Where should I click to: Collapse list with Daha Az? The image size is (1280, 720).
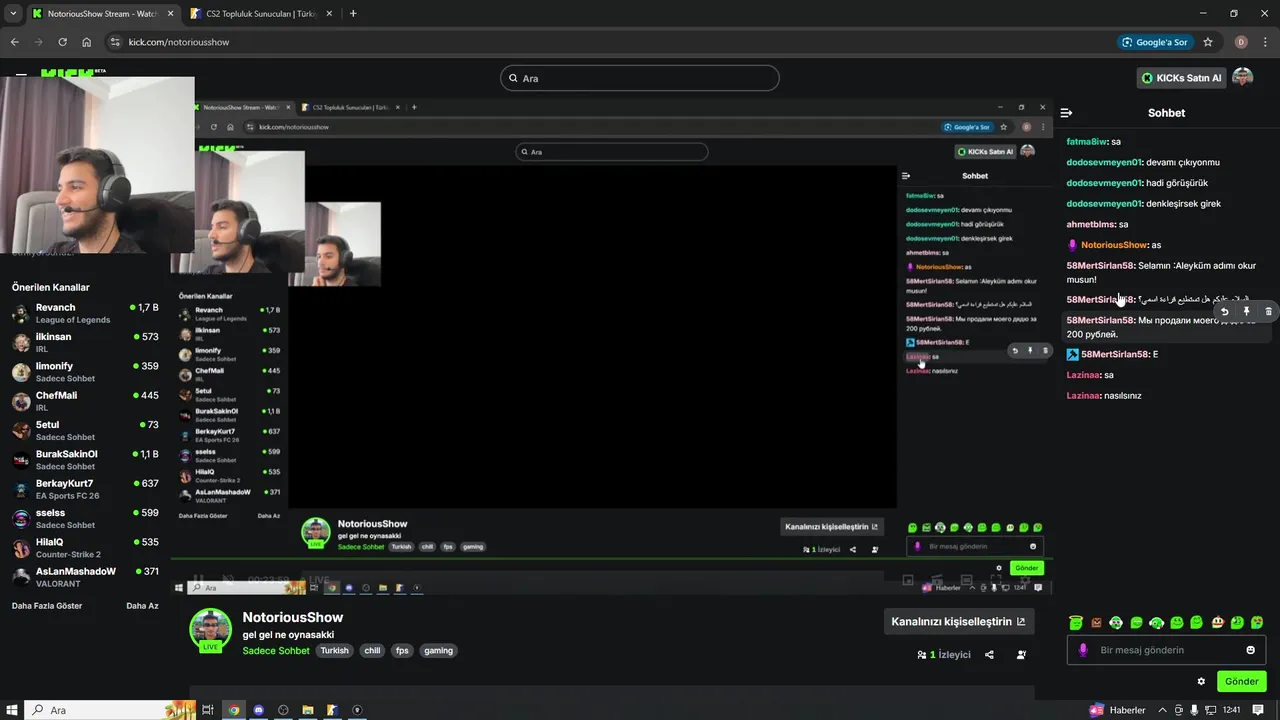(x=142, y=606)
